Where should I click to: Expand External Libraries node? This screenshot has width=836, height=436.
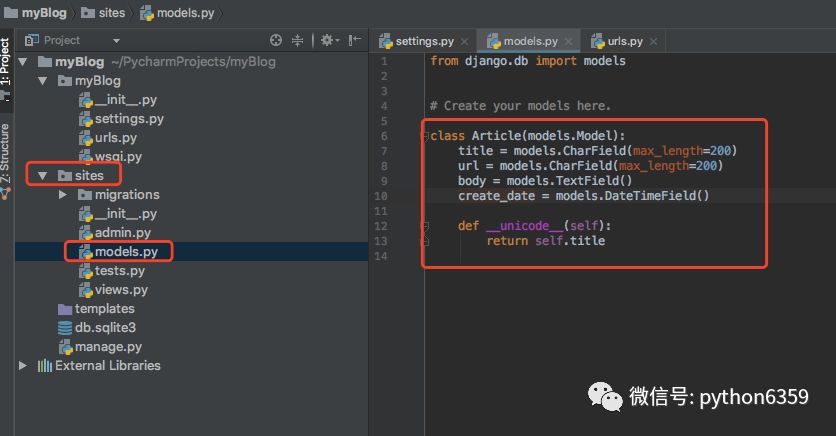[x=23, y=366]
